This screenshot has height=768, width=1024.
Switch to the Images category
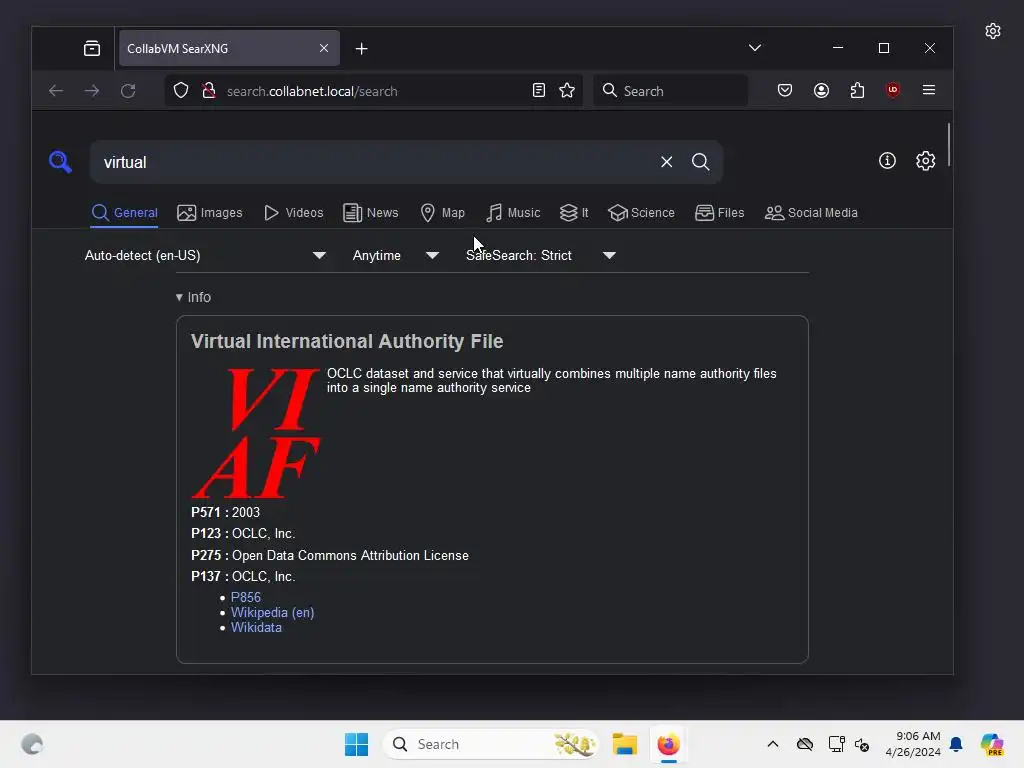pyautogui.click(x=210, y=213)
